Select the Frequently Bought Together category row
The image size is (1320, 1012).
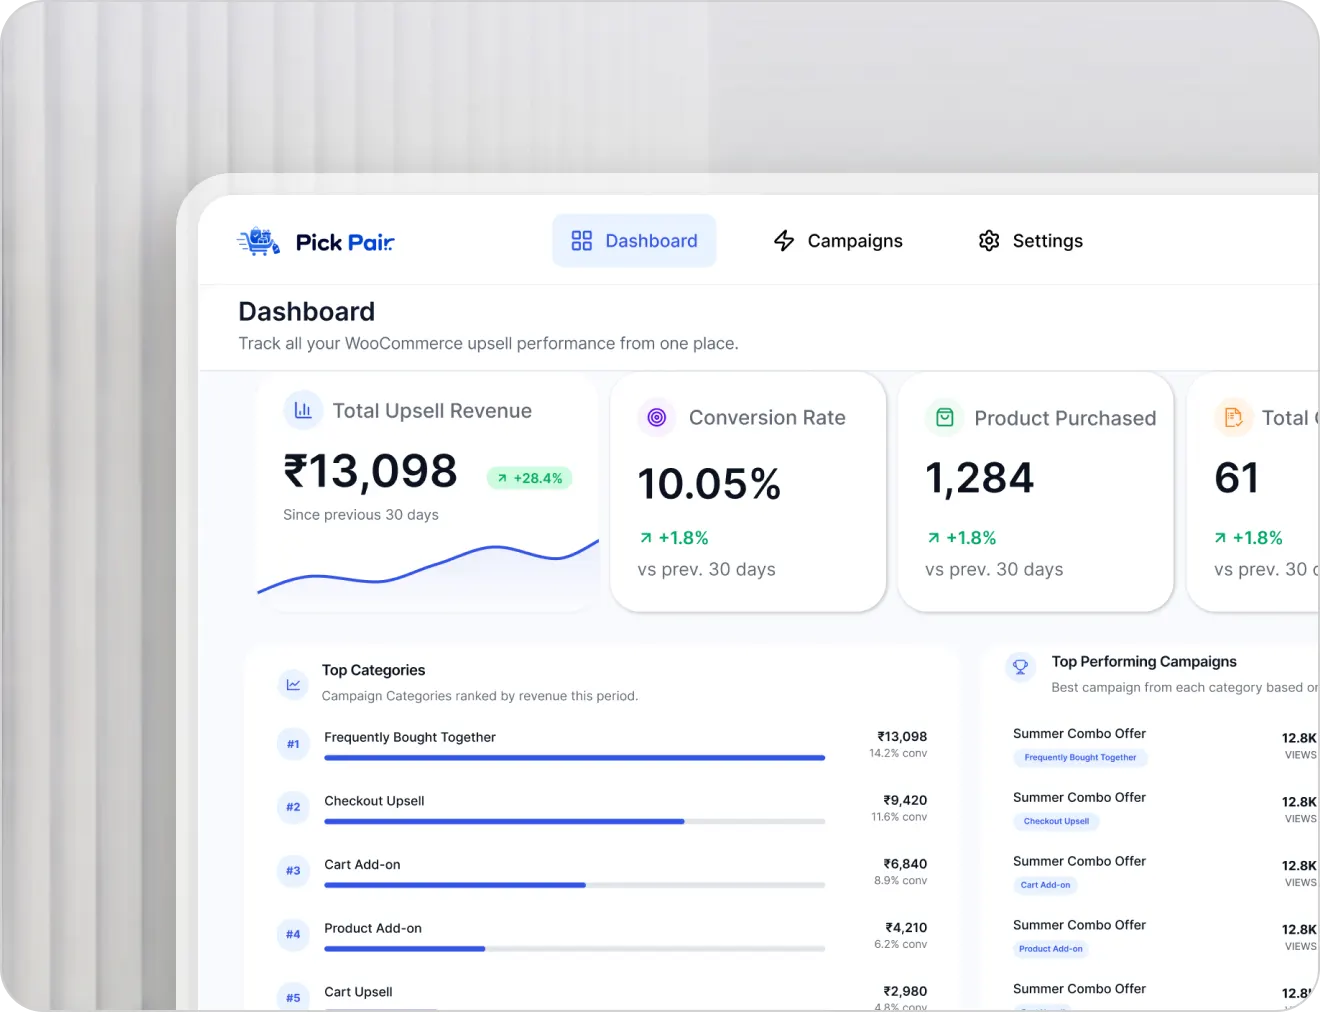602,745
